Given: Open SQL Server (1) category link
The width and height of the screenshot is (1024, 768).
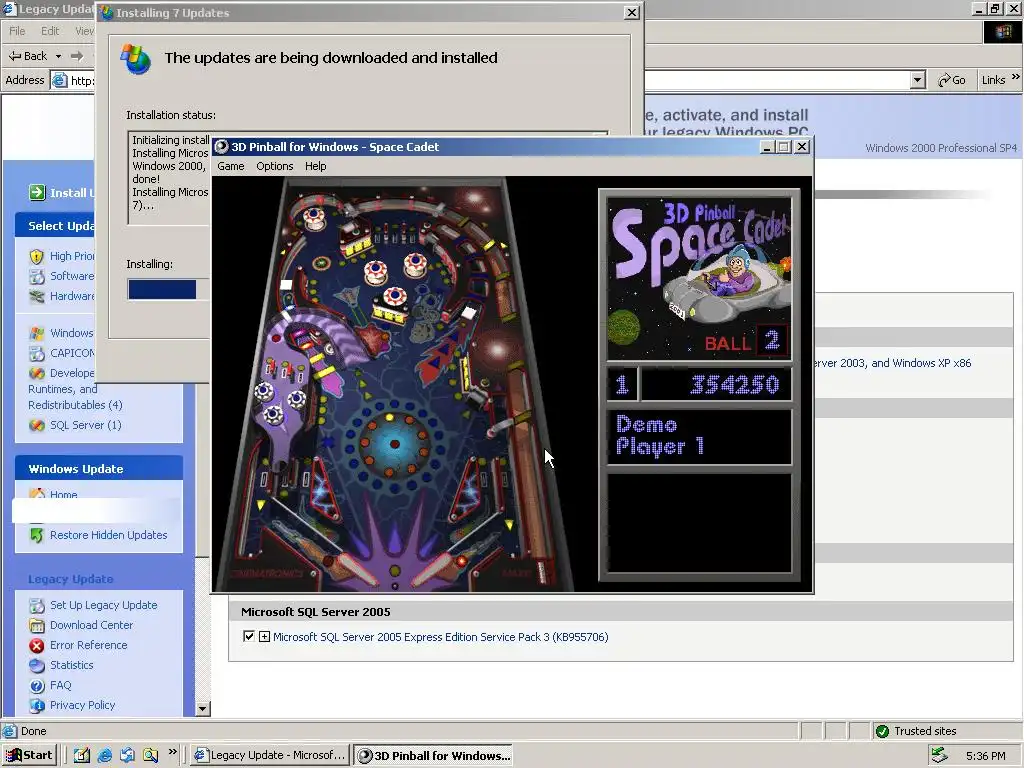Looking at the screenshot, I should [x=86, y=425].
